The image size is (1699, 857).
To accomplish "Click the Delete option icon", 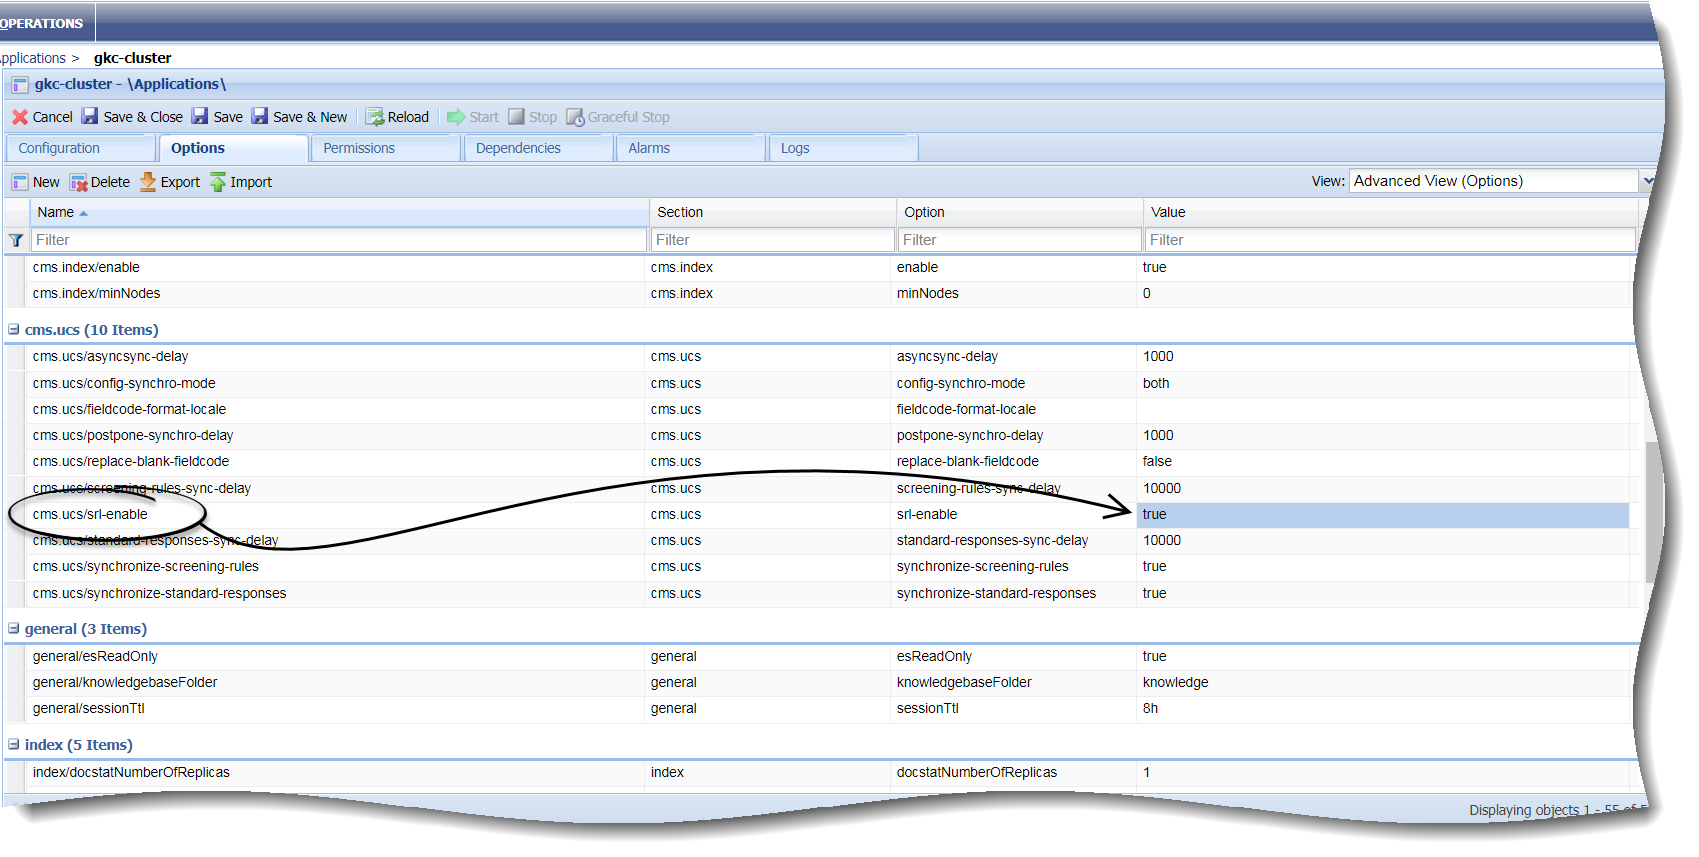I will pyautogui.click(x=78, y=182).
